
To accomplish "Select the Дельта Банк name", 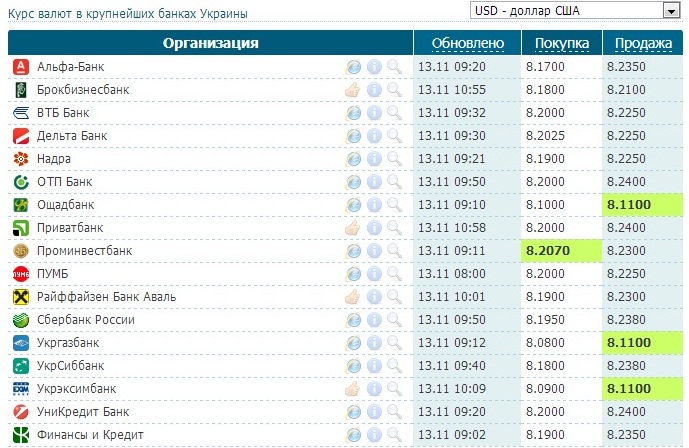I will tap(72, 136).
